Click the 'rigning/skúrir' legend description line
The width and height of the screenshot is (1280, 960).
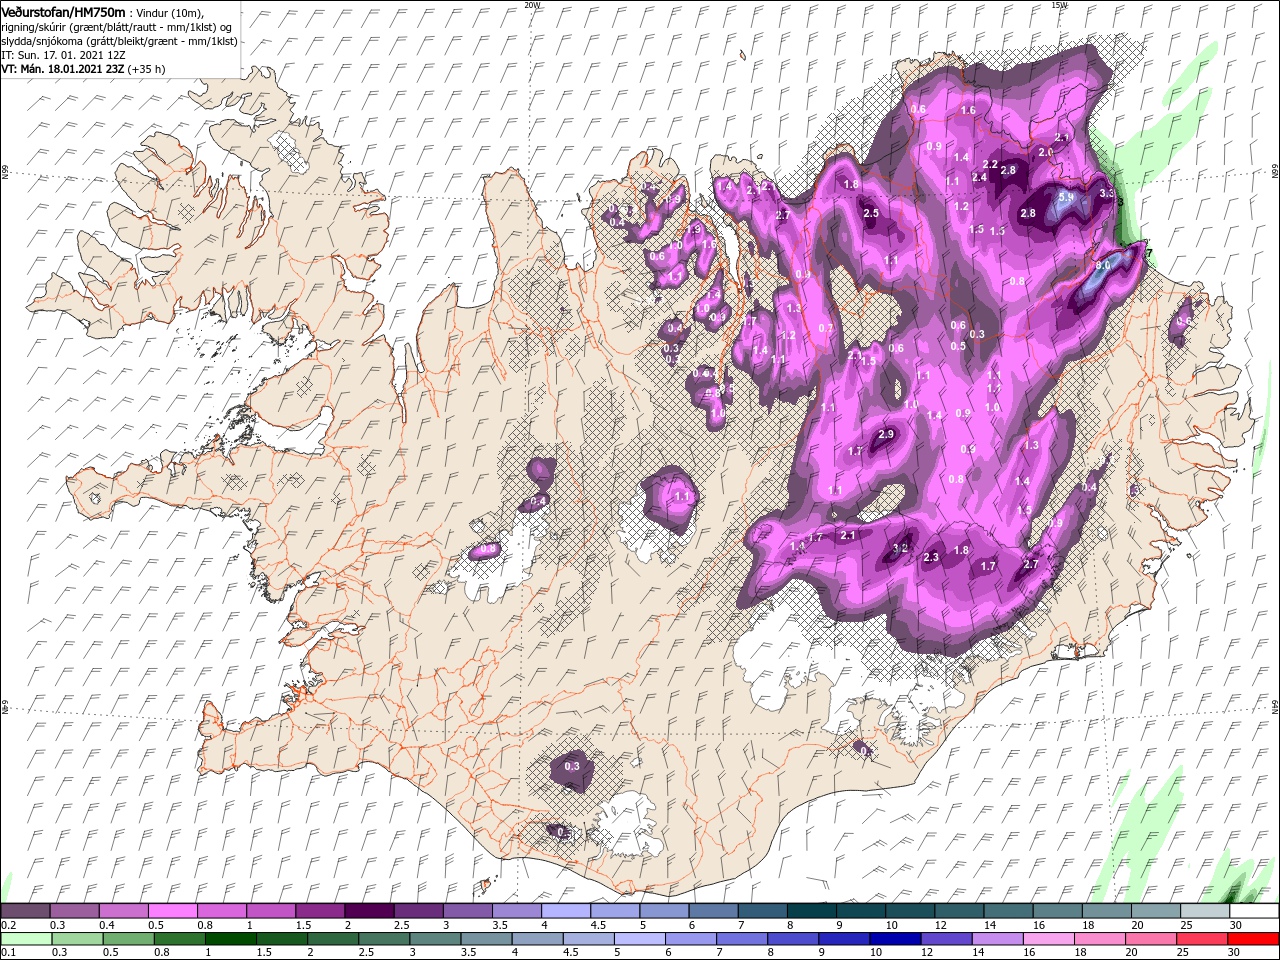118,26
